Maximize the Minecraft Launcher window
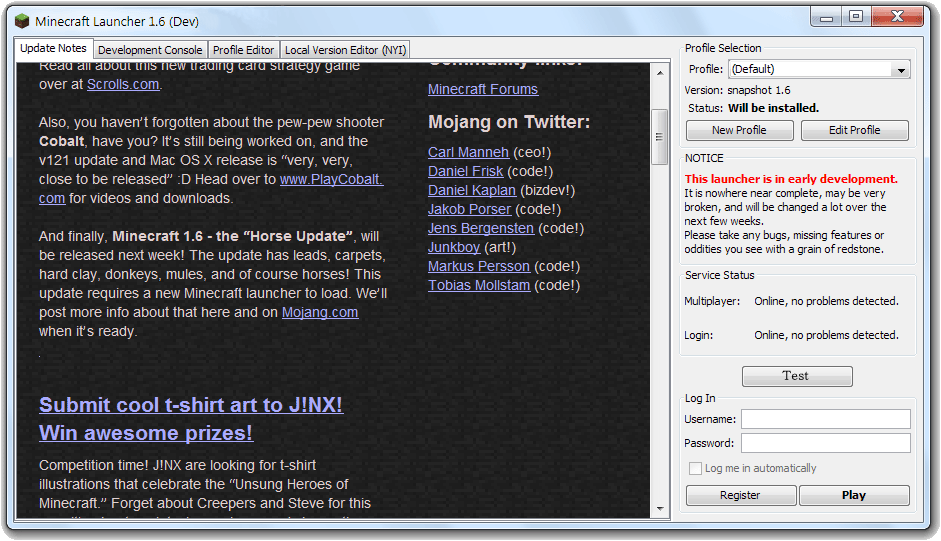 click(856, 17)
